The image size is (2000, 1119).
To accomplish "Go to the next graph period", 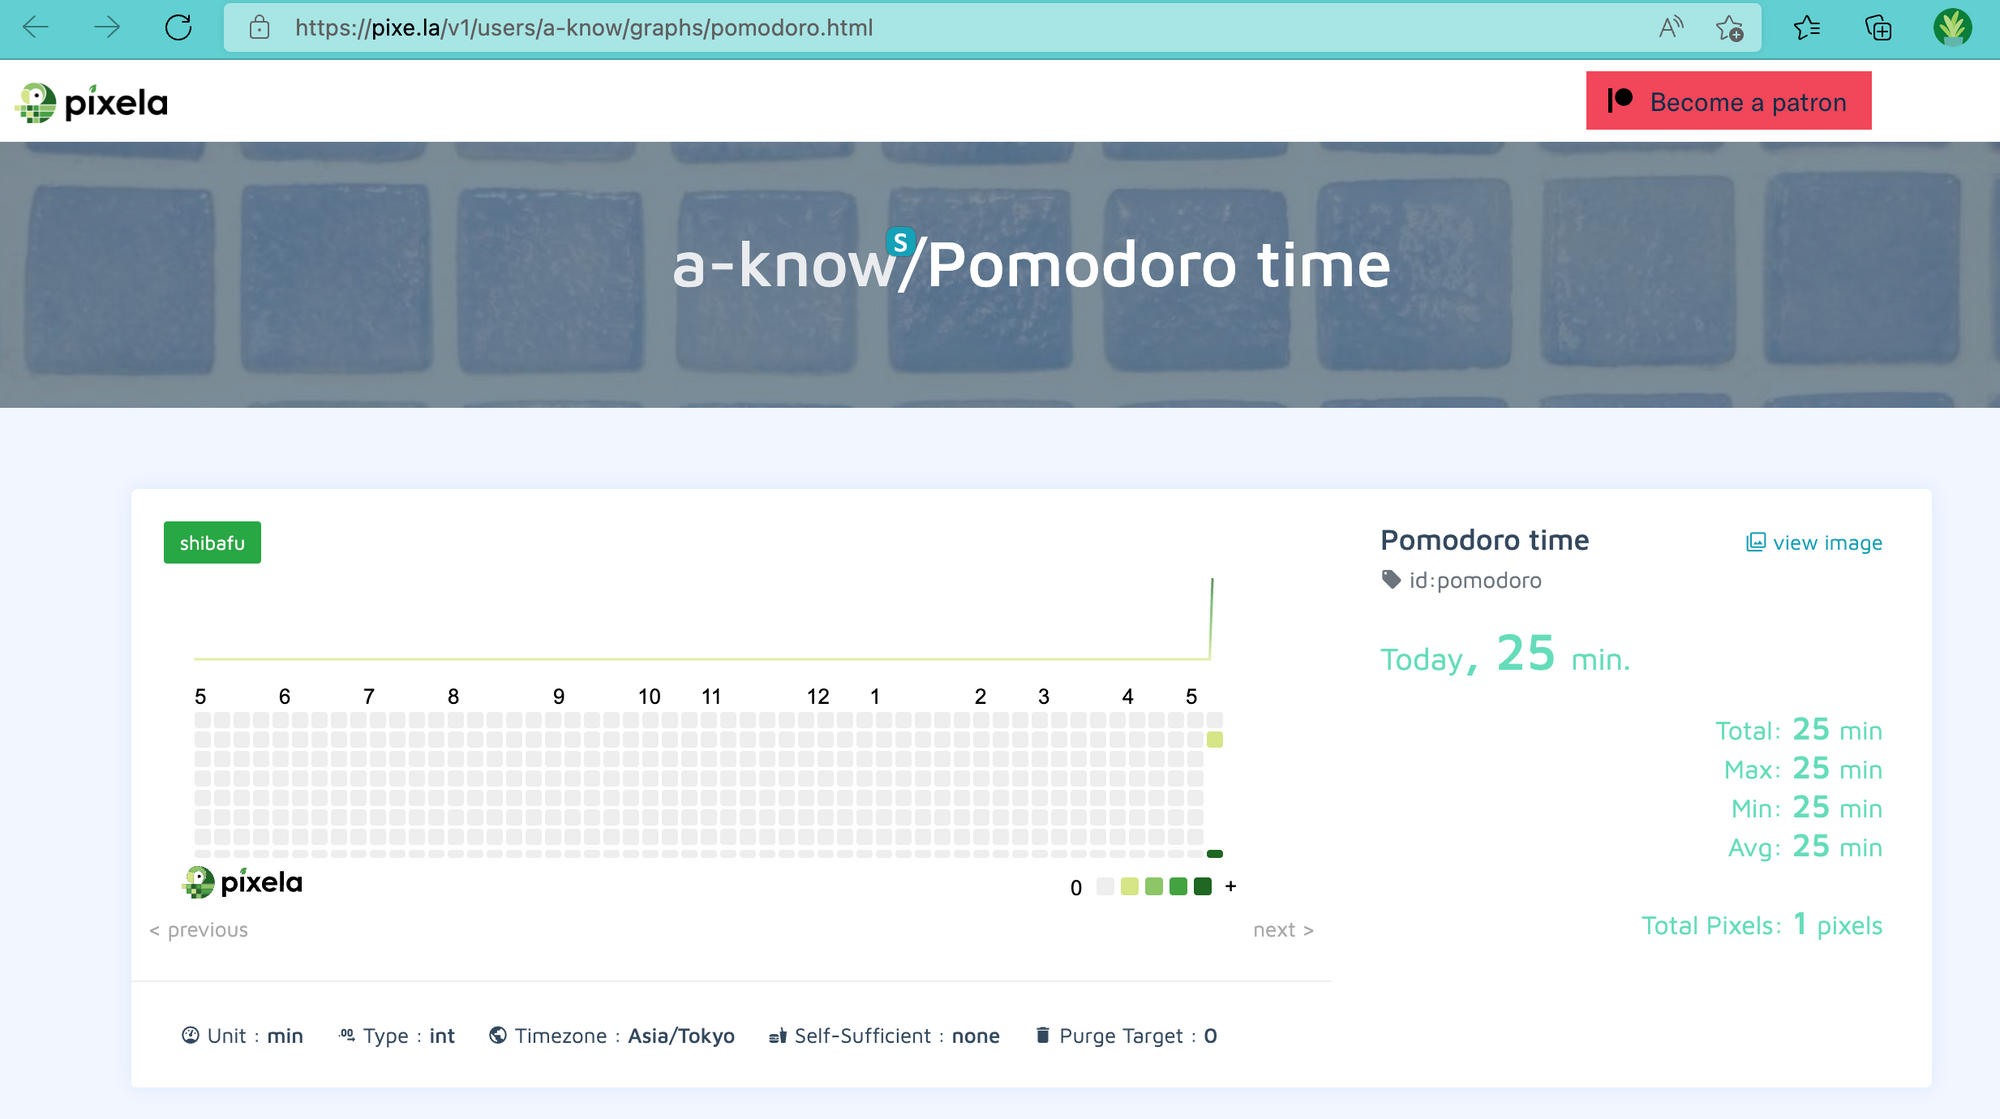I will (x=1283, y=930).
